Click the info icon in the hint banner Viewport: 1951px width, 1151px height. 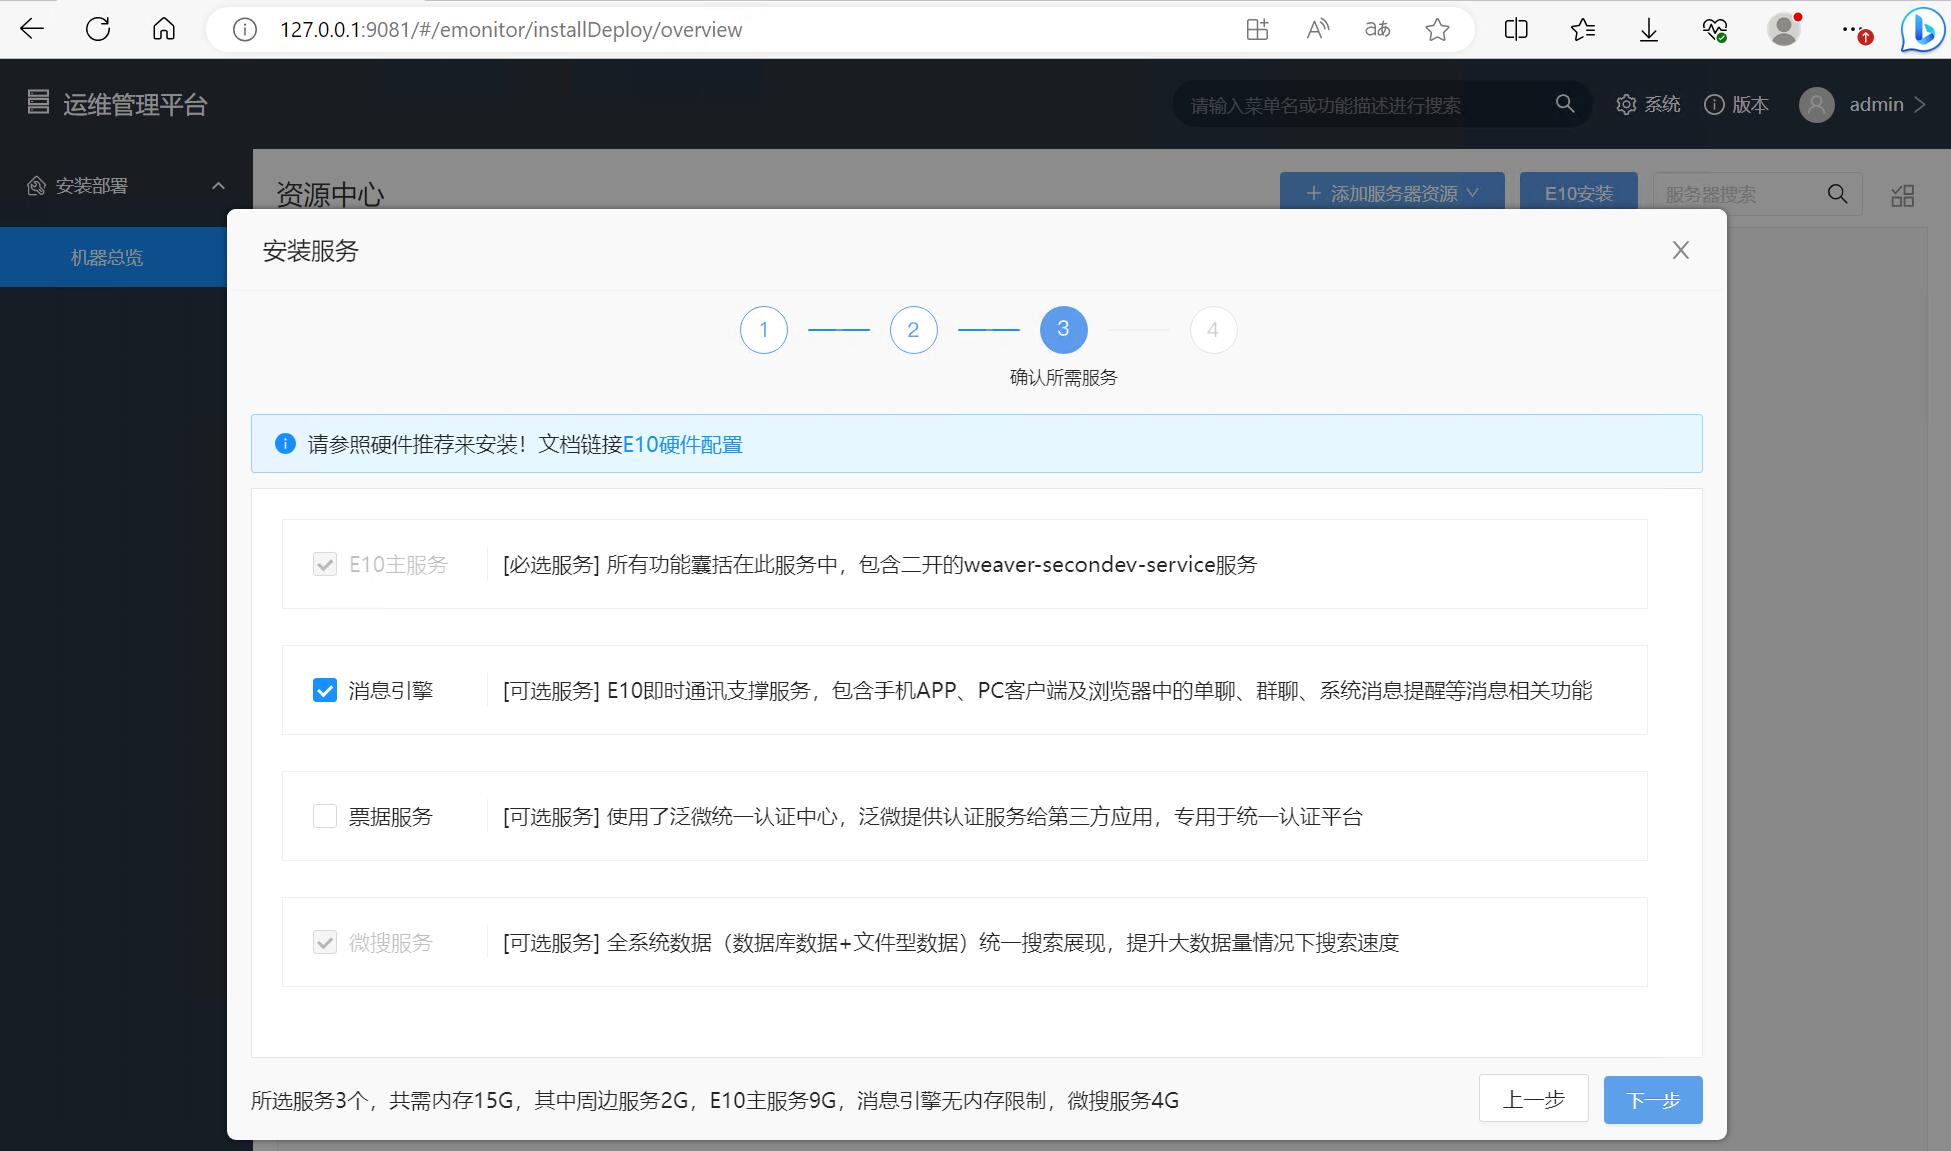(285, 443)
